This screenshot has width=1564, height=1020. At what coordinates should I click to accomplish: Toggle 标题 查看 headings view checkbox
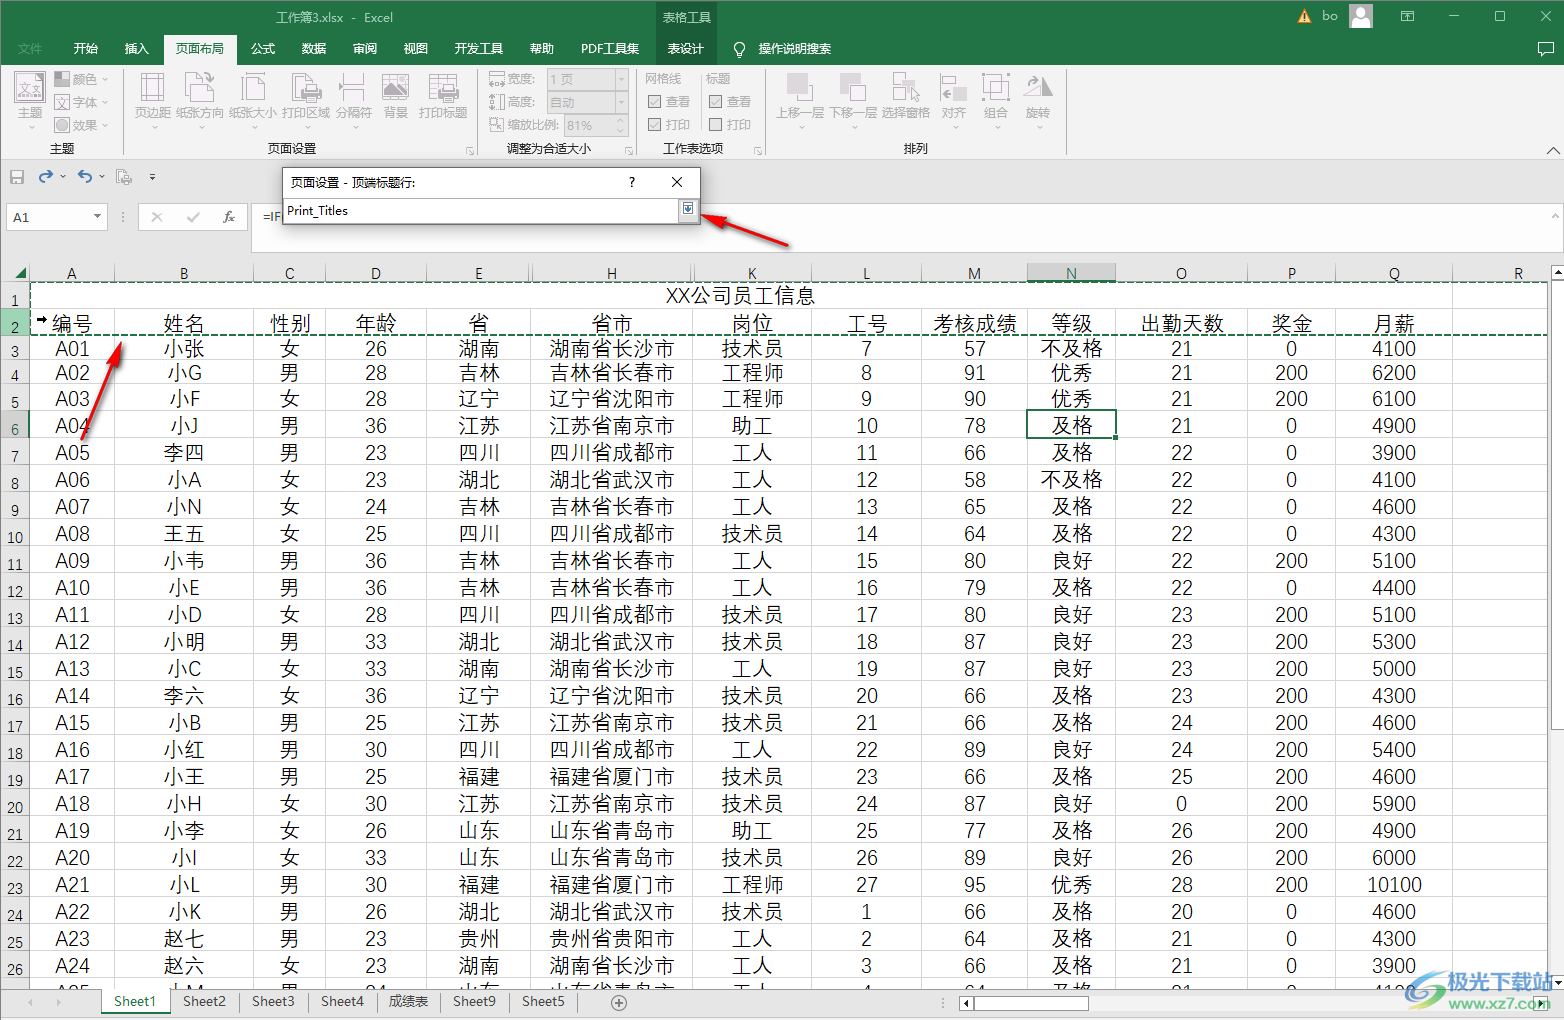pos(715,102)
